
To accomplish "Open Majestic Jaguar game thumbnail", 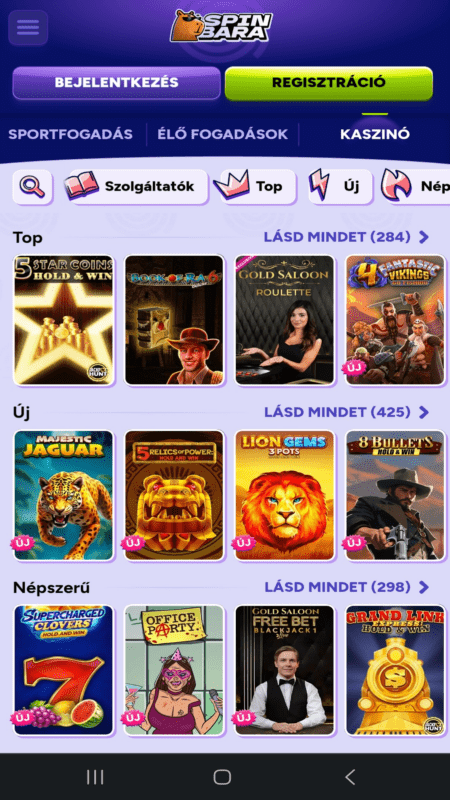I will [63, 495].
